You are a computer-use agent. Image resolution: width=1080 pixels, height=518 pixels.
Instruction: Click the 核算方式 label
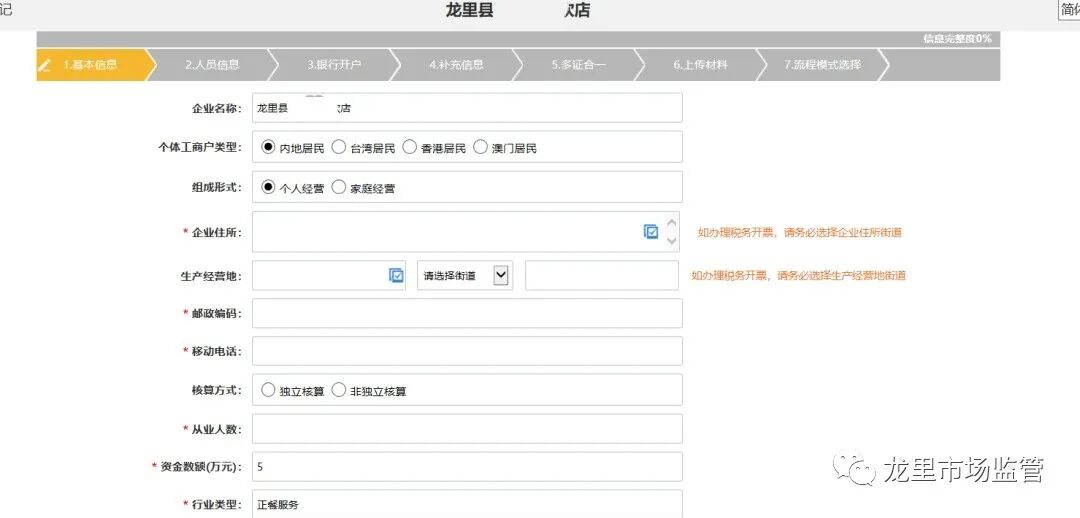click(216, 391)
